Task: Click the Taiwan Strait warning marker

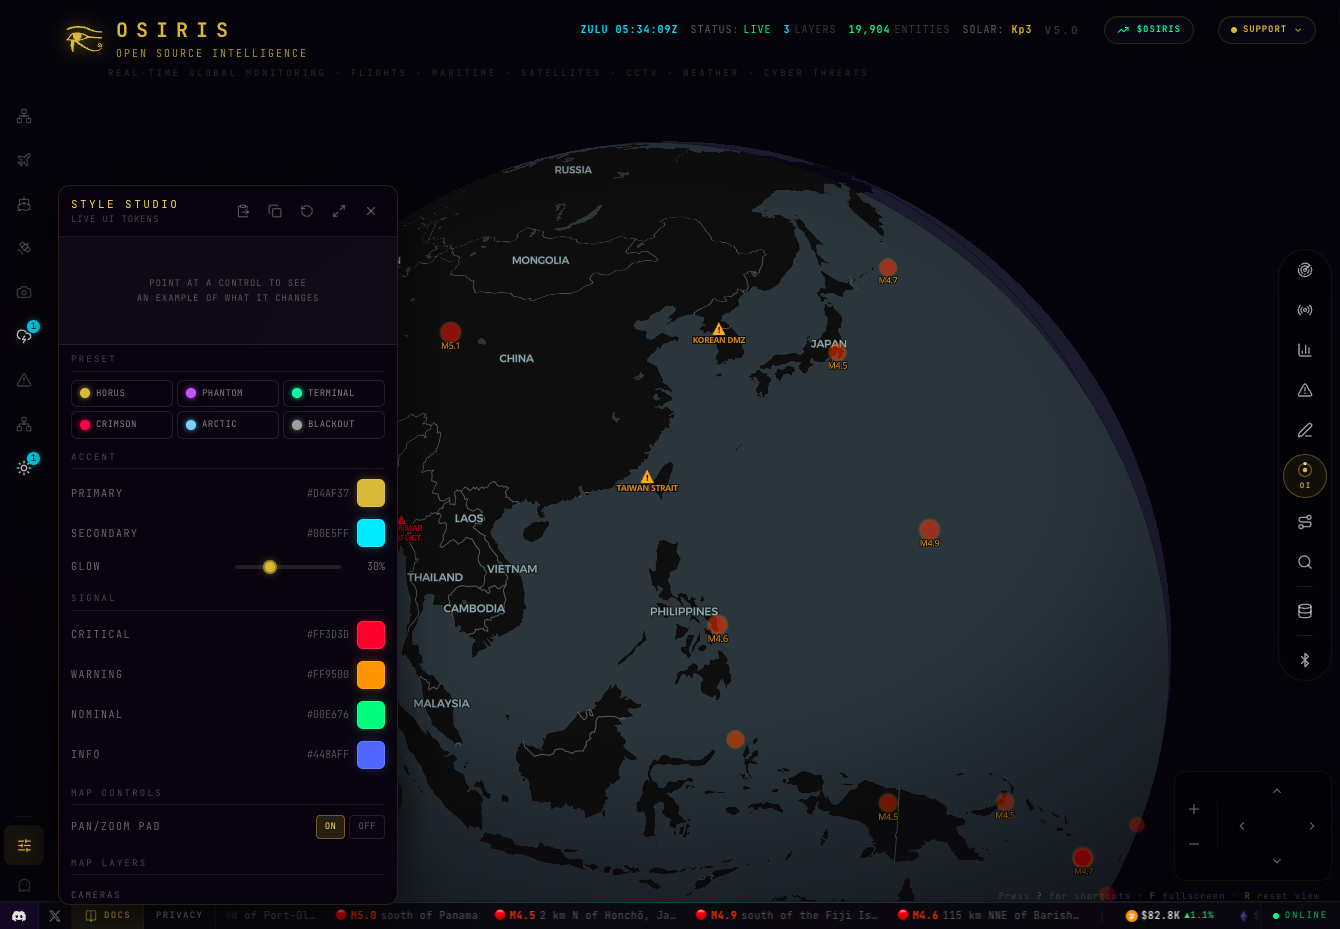Action: pos(647,477)
